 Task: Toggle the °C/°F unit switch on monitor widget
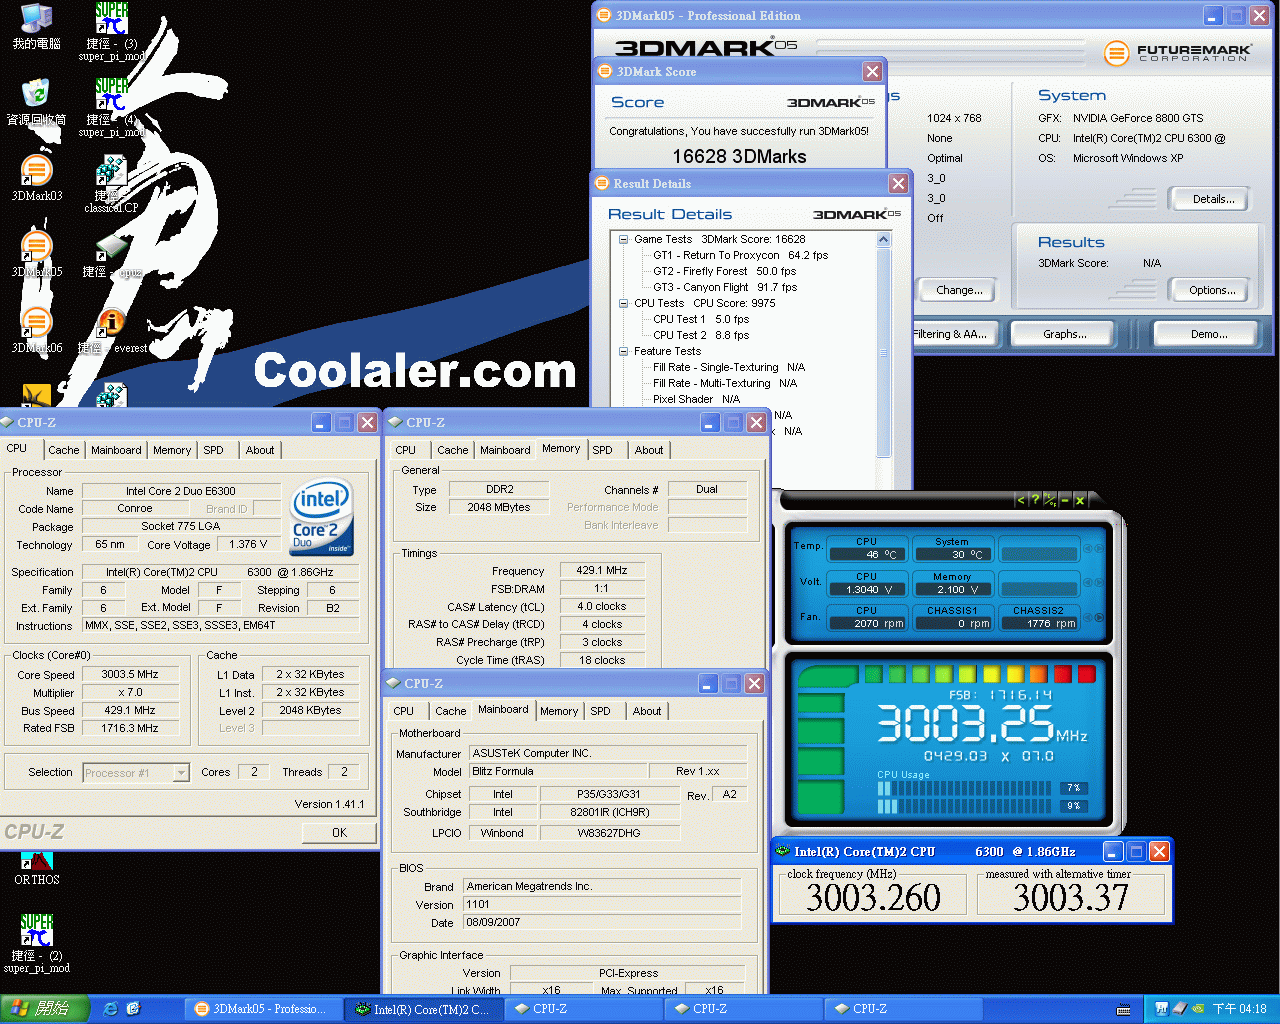[x=1050, y=499]
